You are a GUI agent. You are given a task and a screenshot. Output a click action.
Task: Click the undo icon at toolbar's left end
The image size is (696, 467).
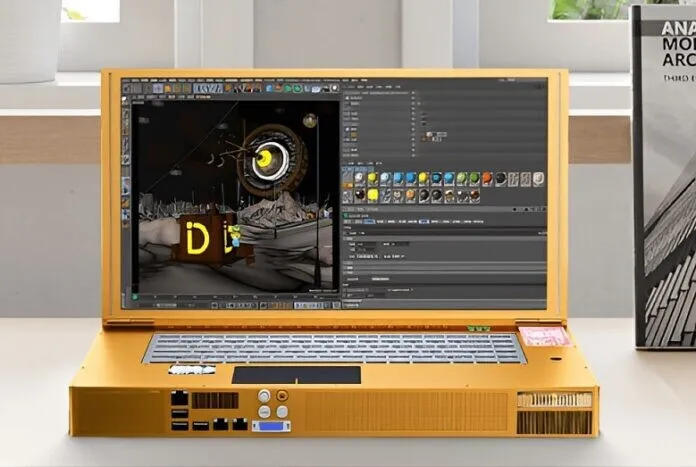tap(127, 88)
